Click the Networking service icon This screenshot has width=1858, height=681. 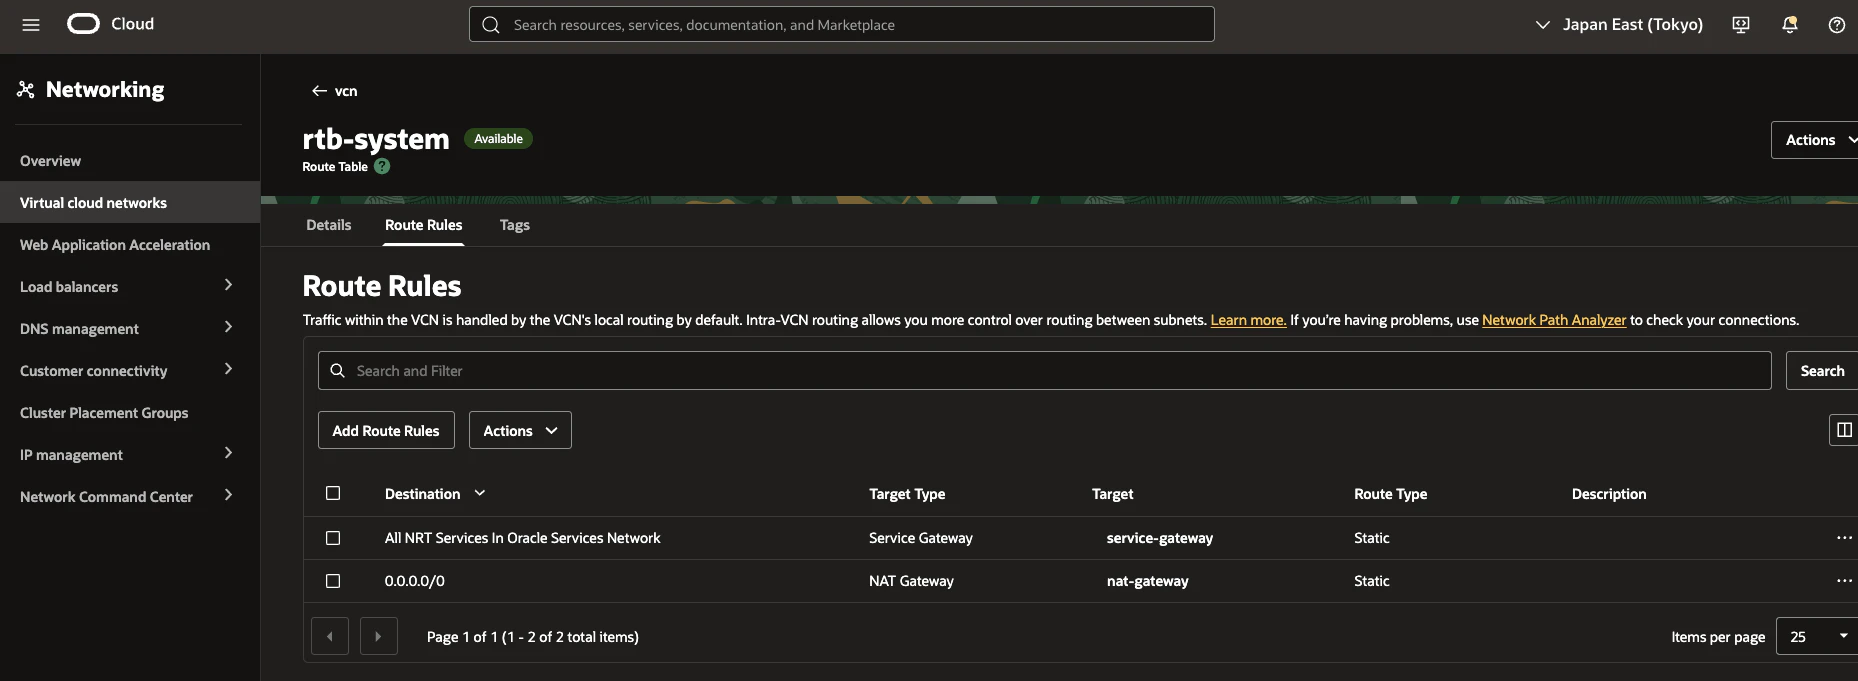pyautogui.click(x=26, y=90)
